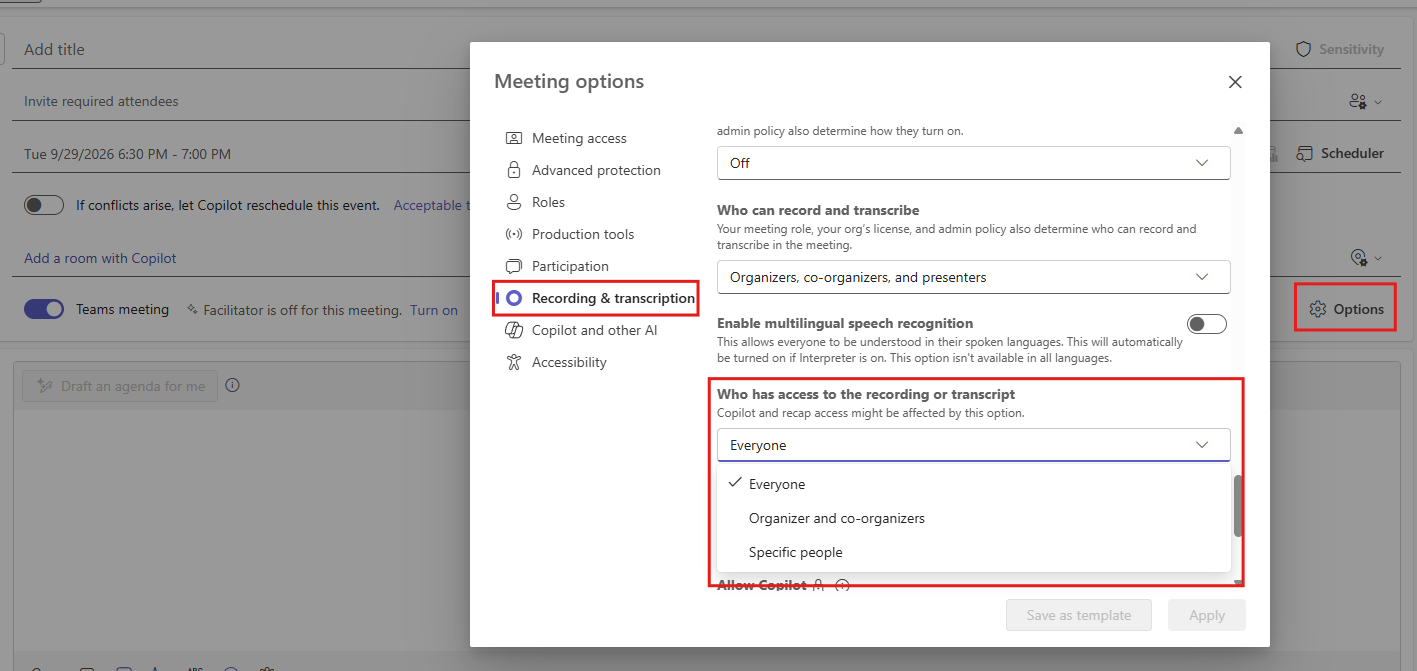Open attendee options beside Invite required attendees

click(1365, 101)
